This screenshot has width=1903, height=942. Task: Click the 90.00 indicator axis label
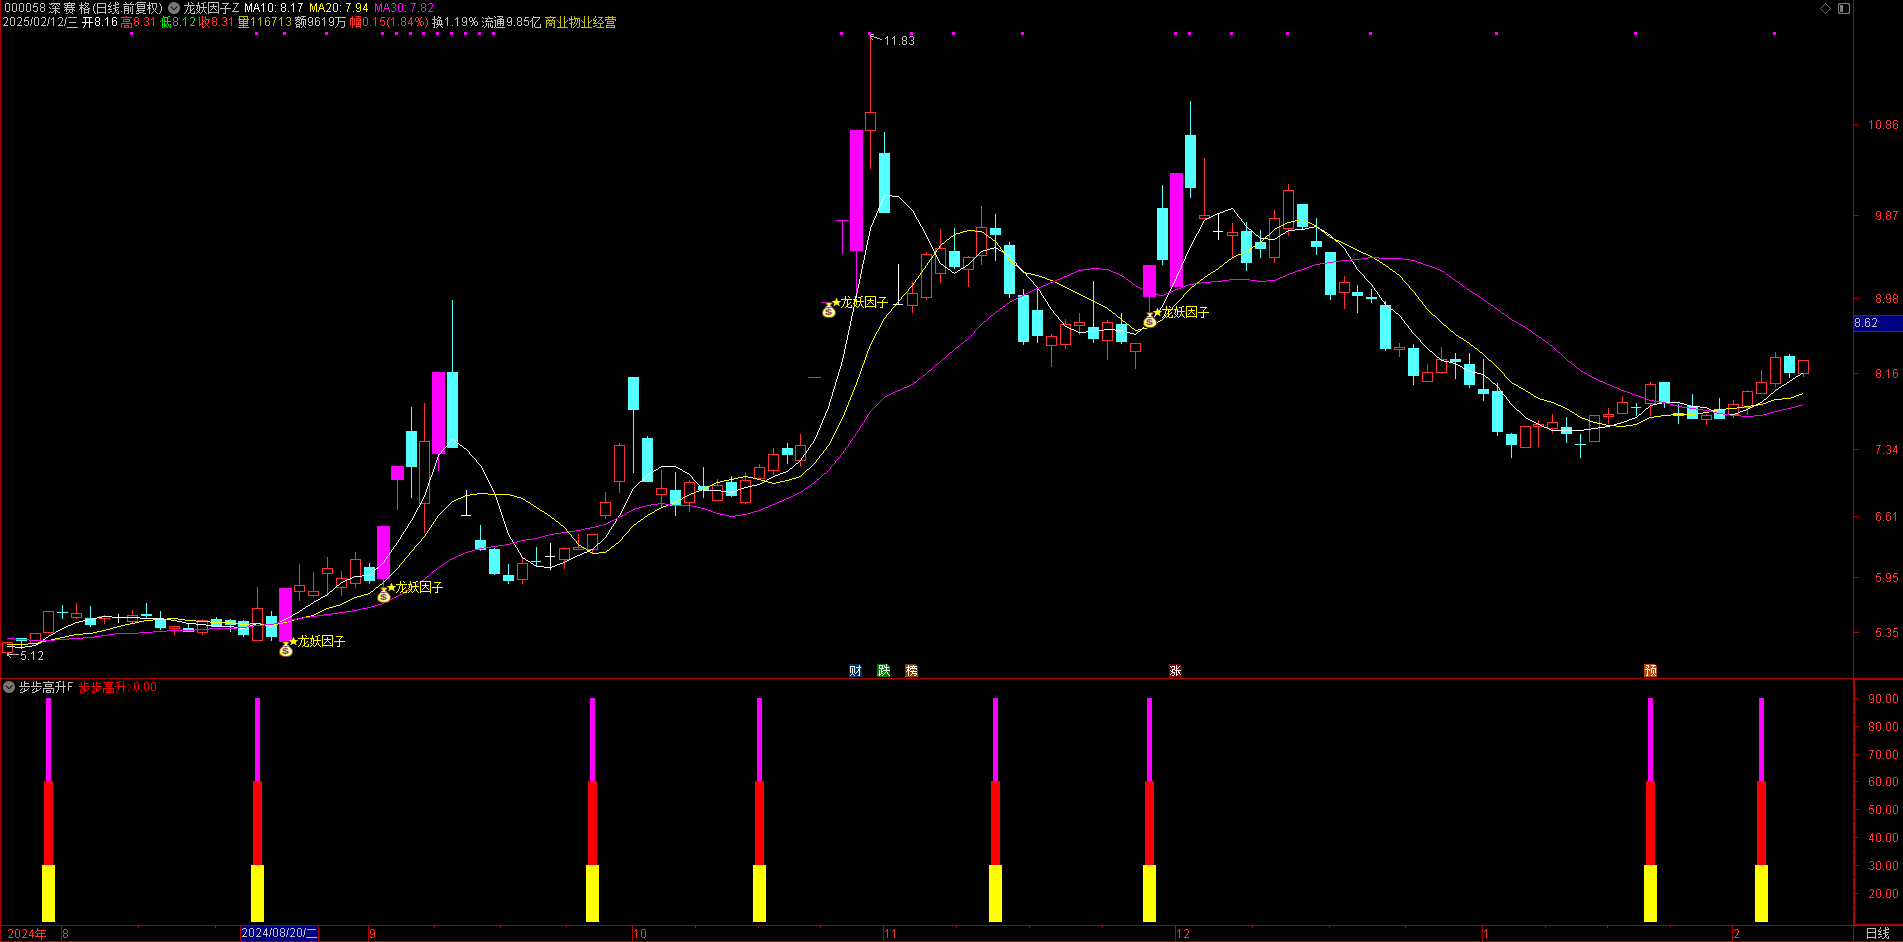(1883, 699)
